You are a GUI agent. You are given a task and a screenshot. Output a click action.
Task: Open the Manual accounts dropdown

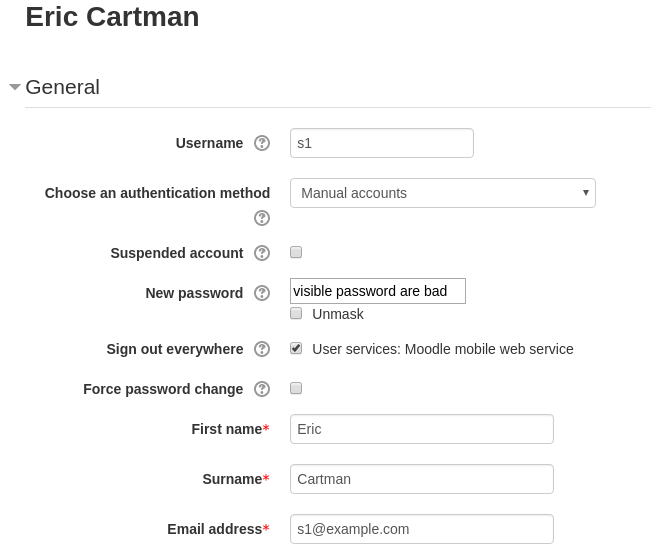tap(443, 193)
